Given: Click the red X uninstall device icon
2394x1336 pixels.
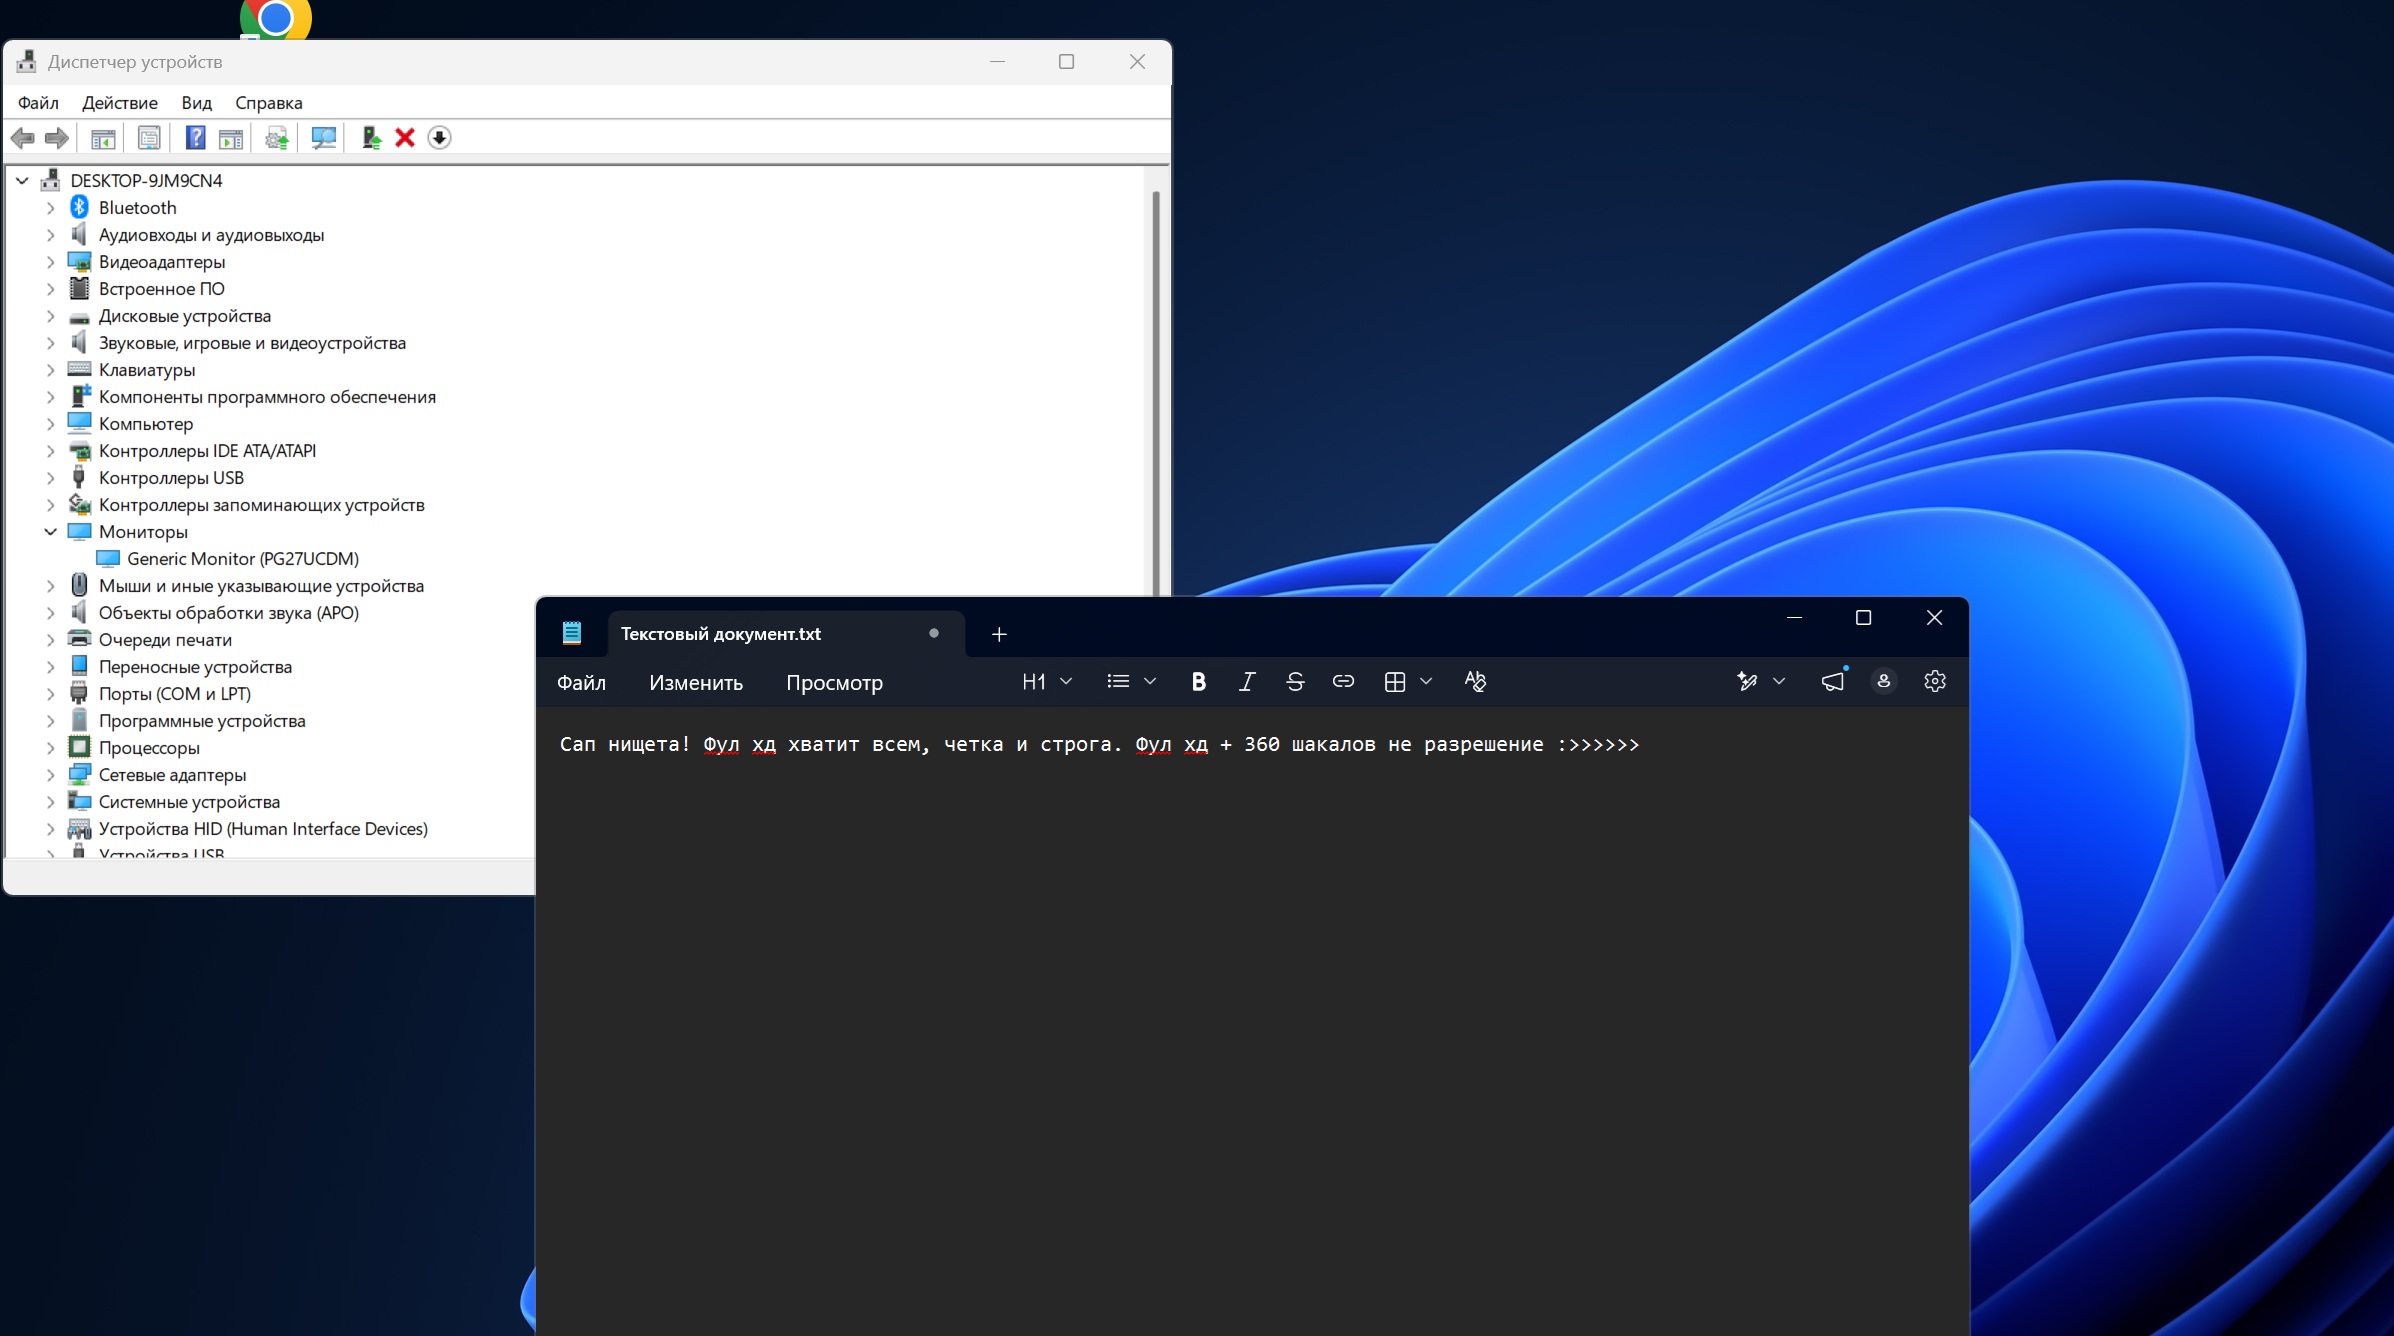Looking at the screenshot, I should [405, 138].
